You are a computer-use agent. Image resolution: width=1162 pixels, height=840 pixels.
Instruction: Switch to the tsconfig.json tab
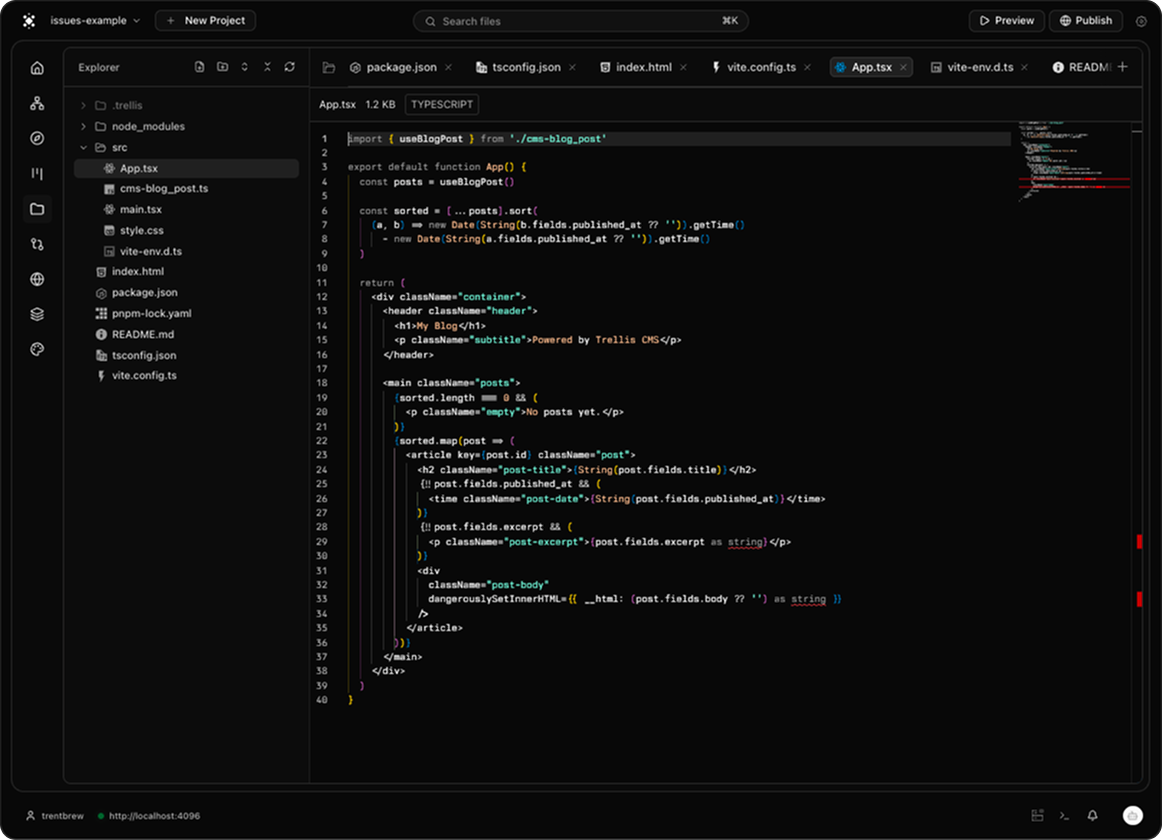click(525, 67)
